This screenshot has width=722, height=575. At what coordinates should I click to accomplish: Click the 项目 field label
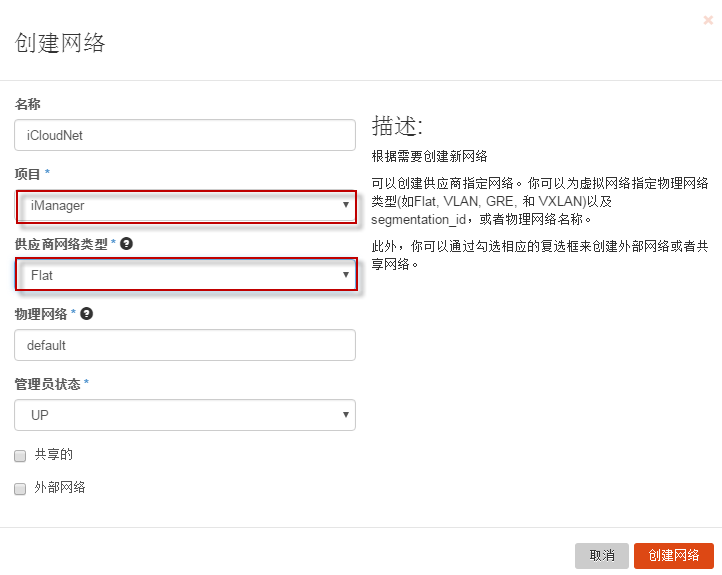28,174
